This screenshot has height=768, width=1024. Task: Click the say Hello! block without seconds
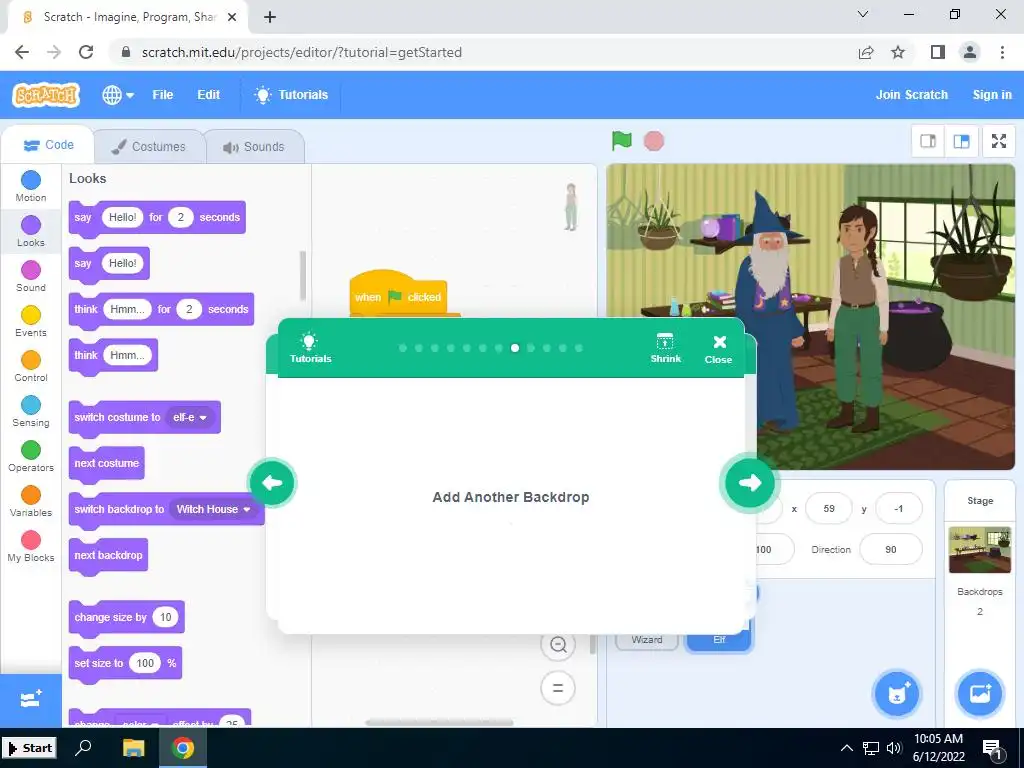pyautogui.click(x=109, y=264)
